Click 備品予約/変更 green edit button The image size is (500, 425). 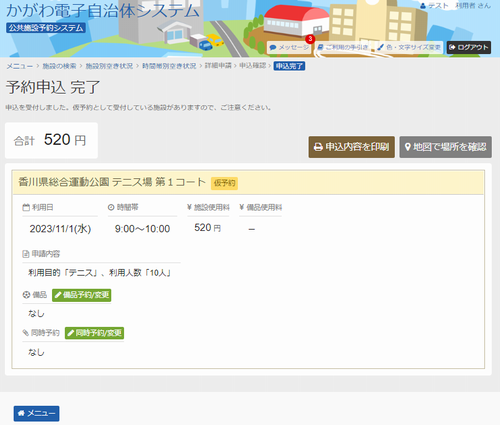coord(82,295)
